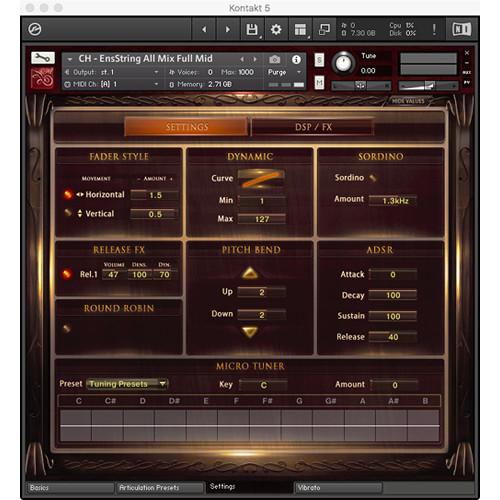Click the Sordino Amount 1.3kHz field

[x=393, y=201]
